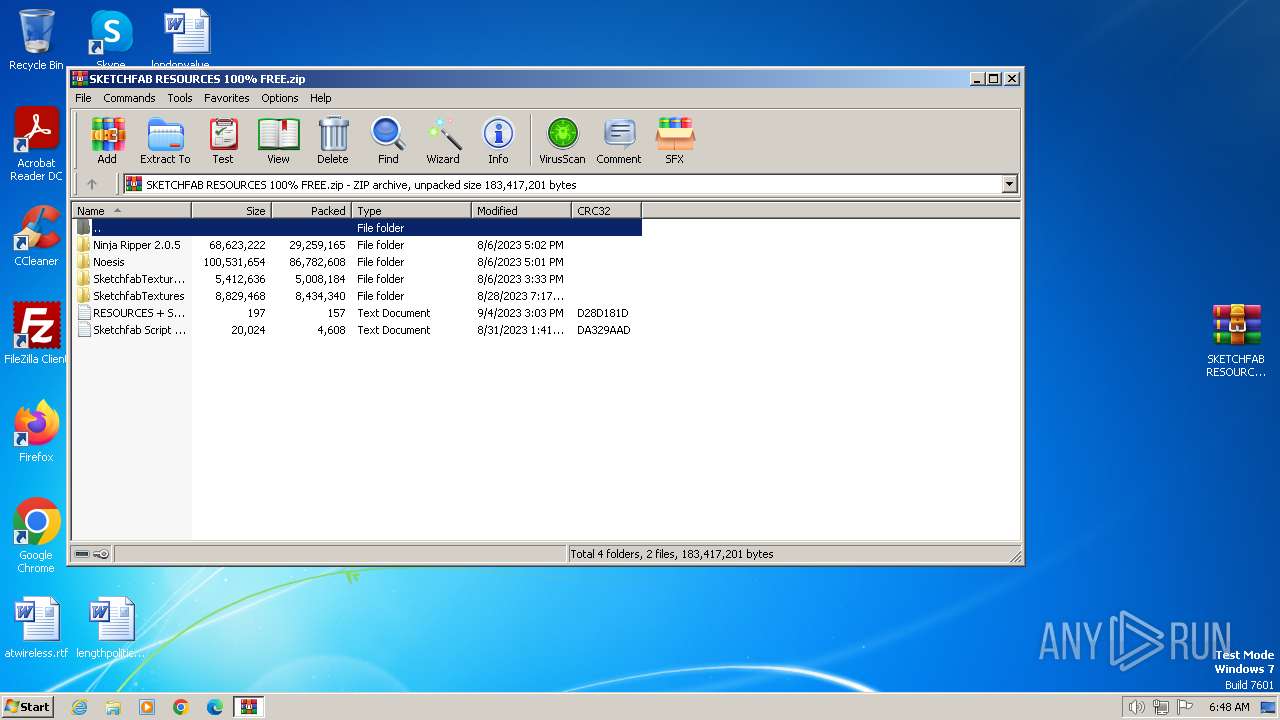
Task: Click the 68,623,222 size value
Action: (x=237, y=245)
